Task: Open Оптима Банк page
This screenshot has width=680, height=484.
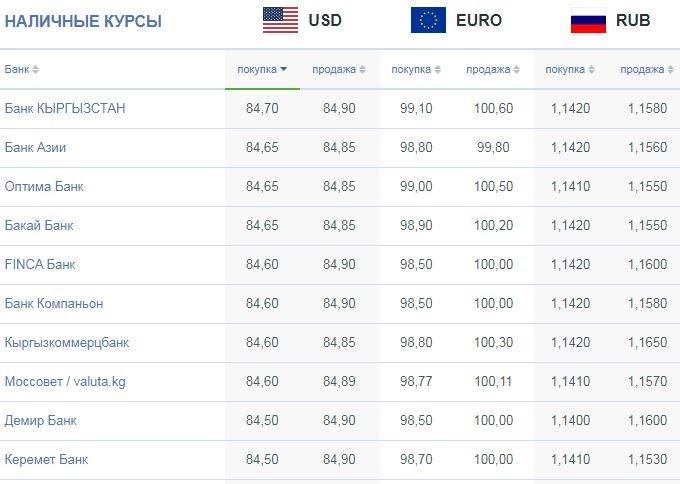Action: pos(44,186)
